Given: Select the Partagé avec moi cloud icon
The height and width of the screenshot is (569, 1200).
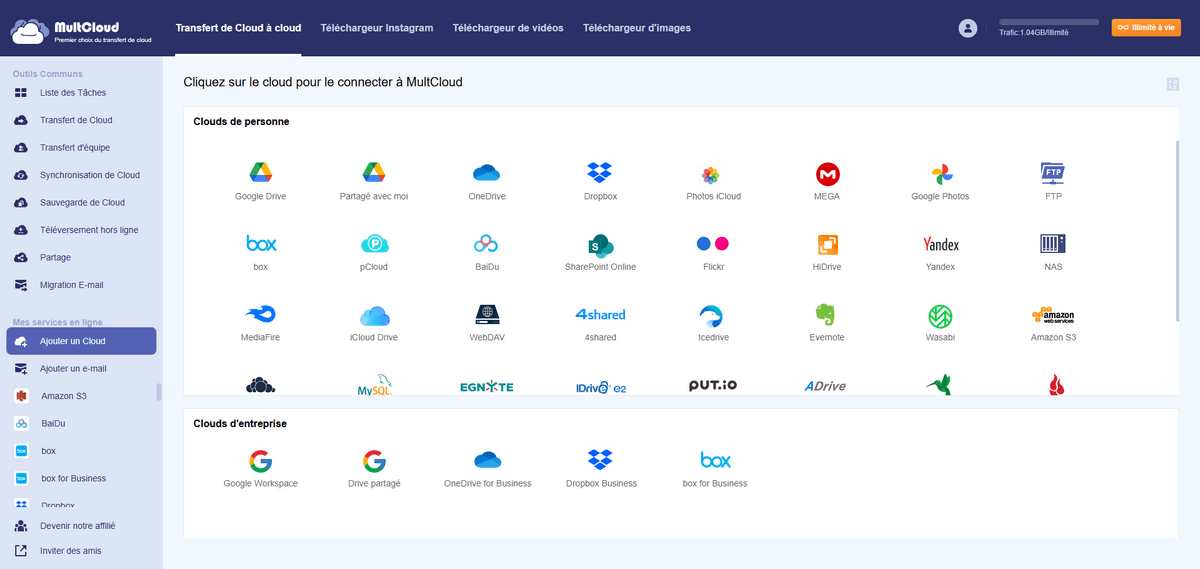Looking at the screenshot, I should click(374, 173).
